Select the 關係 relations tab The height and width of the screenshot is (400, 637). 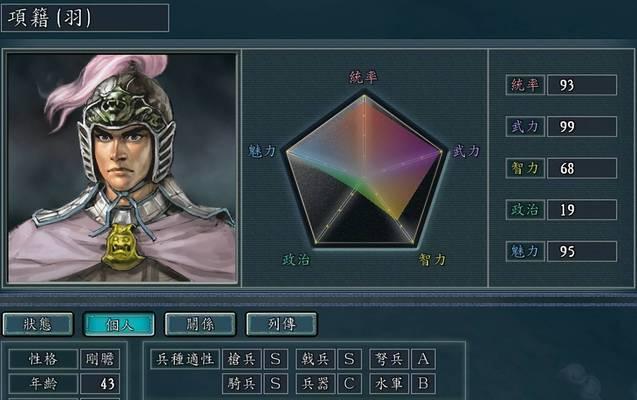tap(200, 324)
